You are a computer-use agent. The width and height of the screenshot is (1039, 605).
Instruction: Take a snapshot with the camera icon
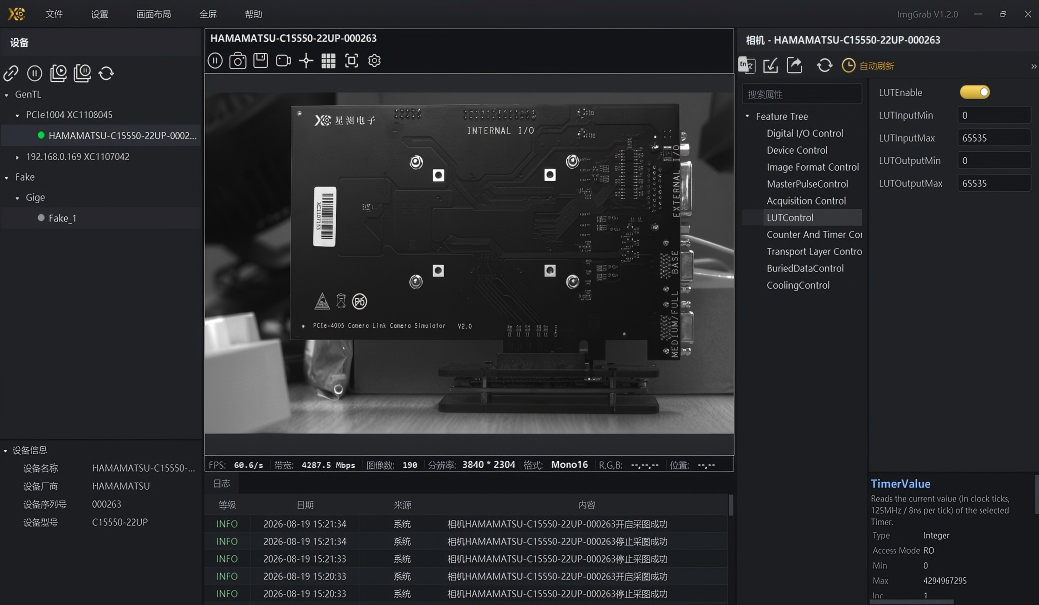pyautogui.click(x=238, y=61)
